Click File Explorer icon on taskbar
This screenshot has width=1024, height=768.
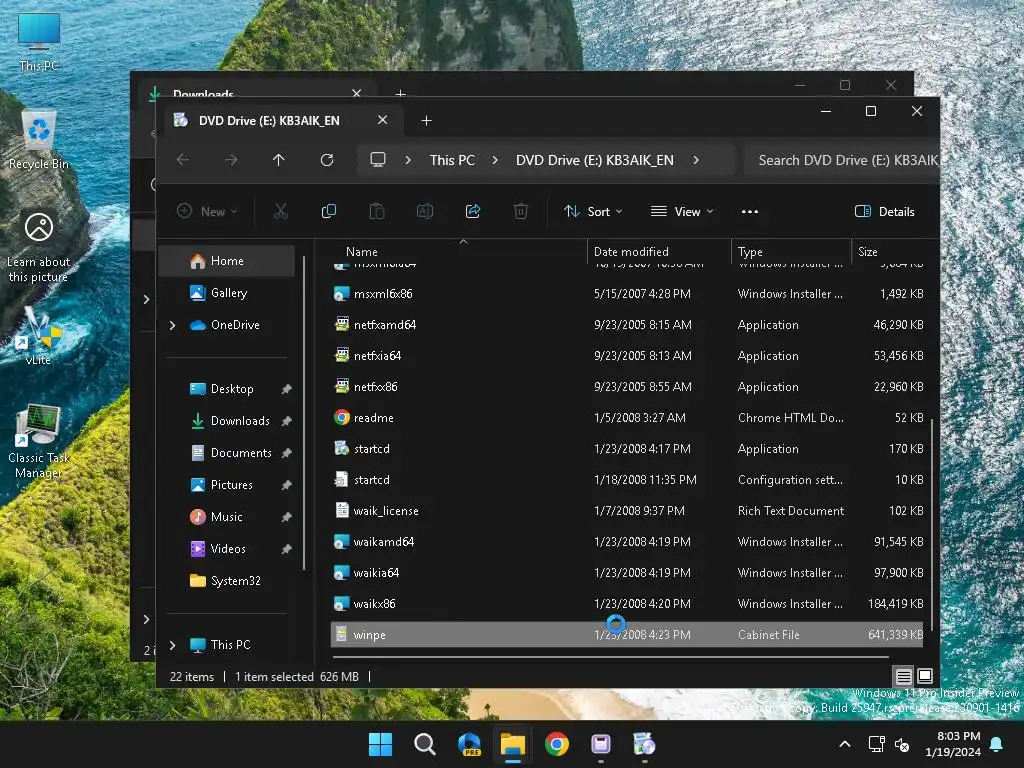tap(513, 744)
